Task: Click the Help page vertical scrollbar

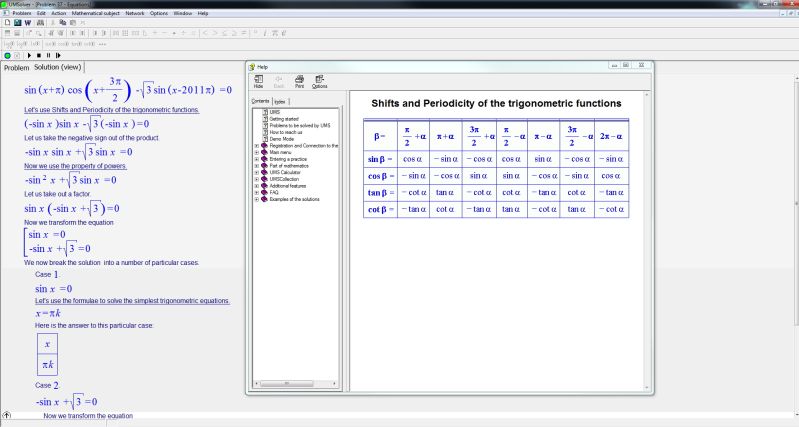Action: coord(647,242)
